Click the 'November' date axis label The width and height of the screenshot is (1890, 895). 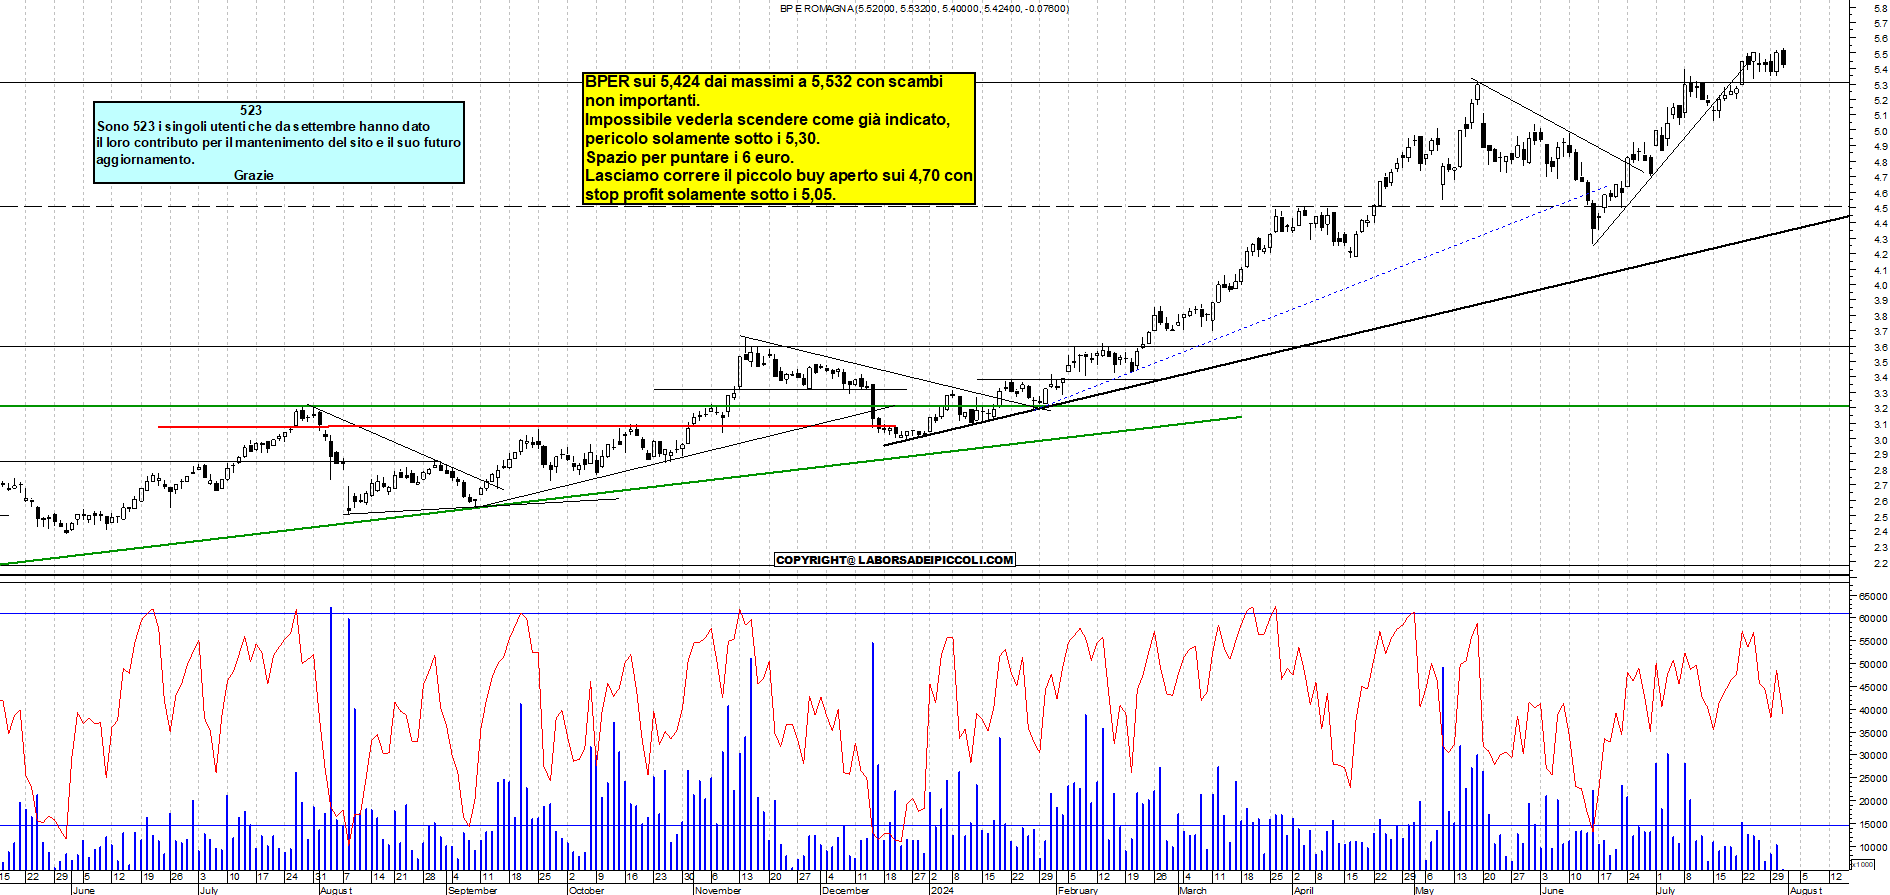(718, 890)
